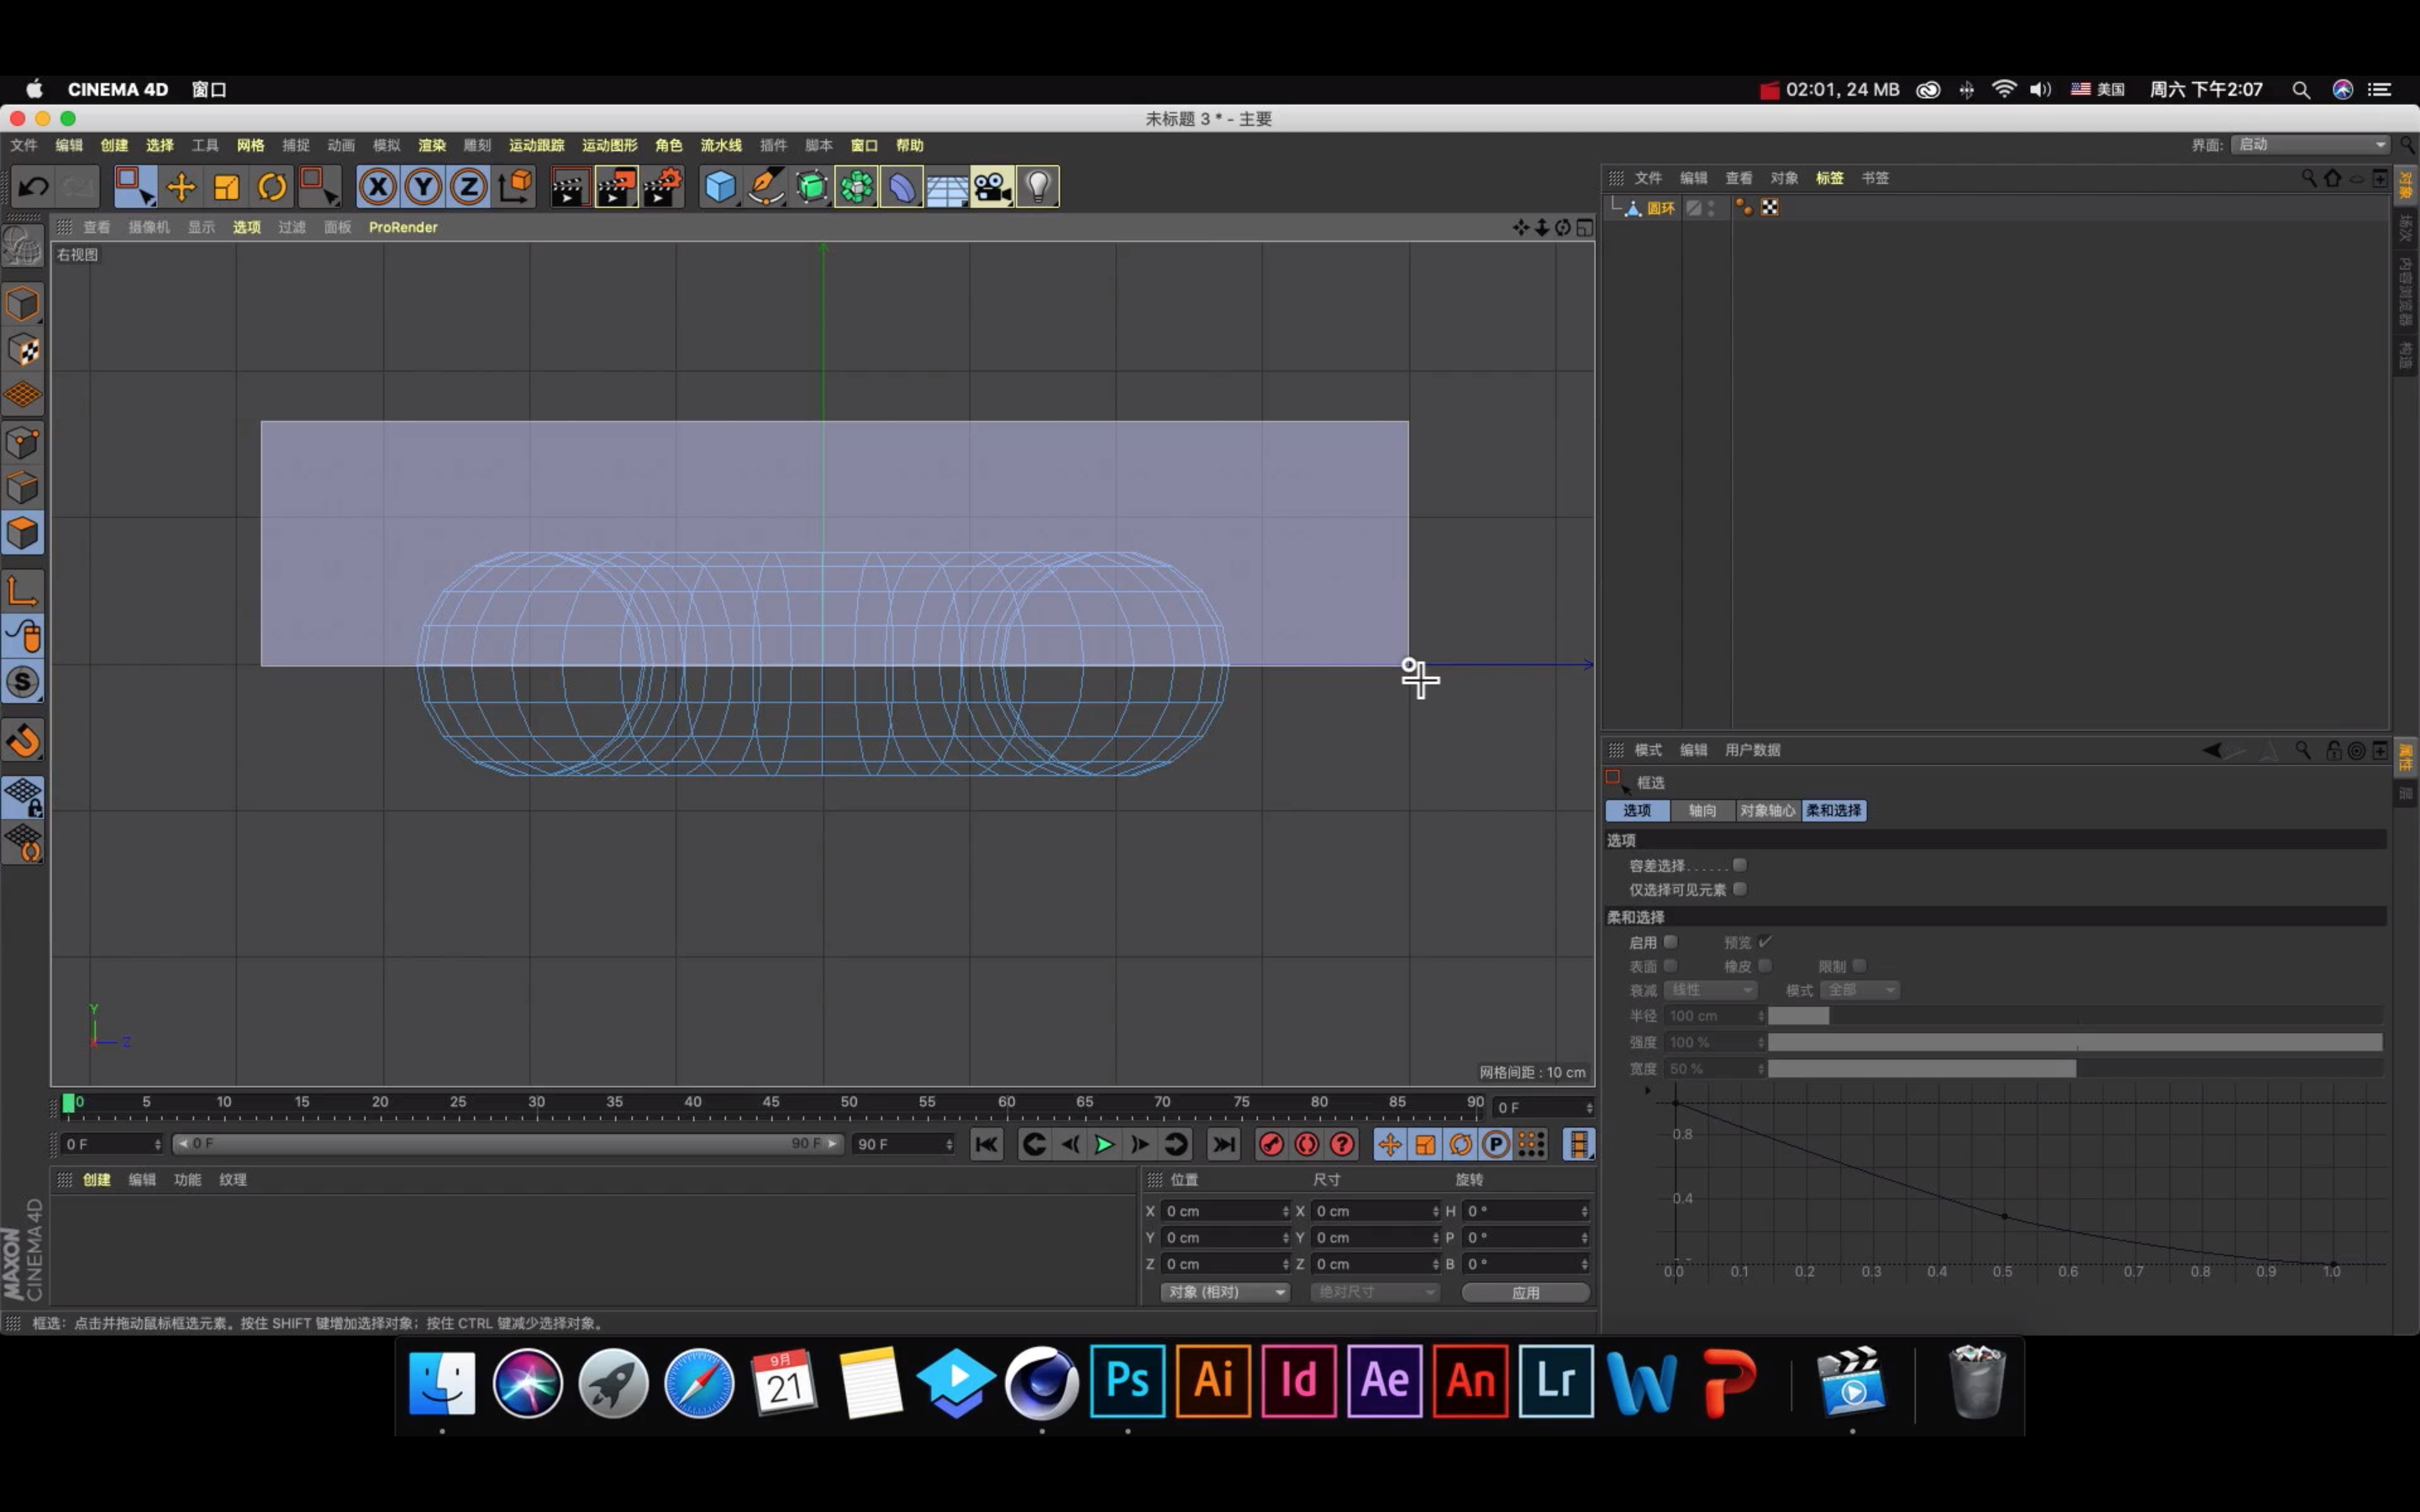
Task: Open the Light object icon
Action: click(x=1037, y=187)
